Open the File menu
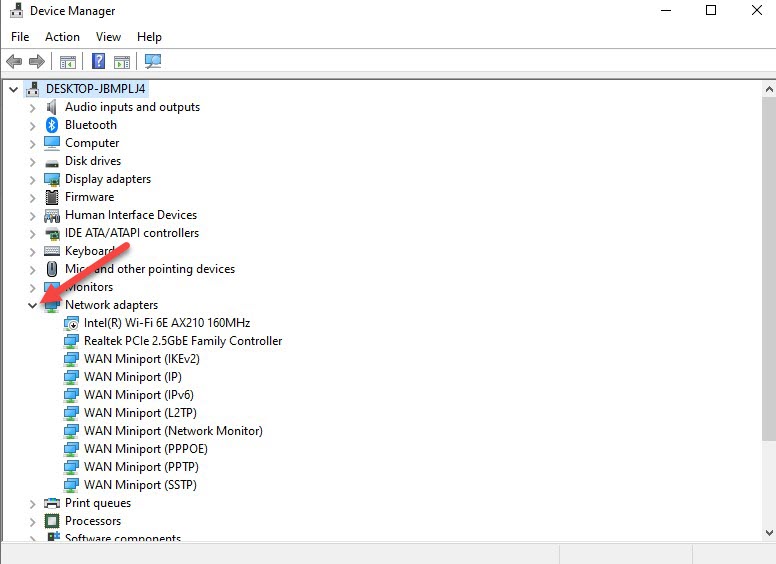Image resolution: width=776 pixels, height=564 pixels. pos(20,37)
